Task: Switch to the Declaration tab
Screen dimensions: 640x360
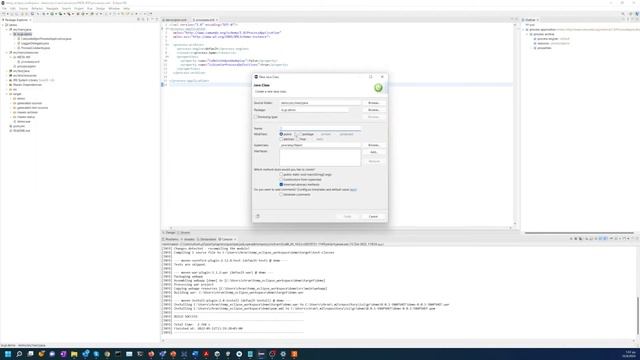Action: tap(207, 239)
